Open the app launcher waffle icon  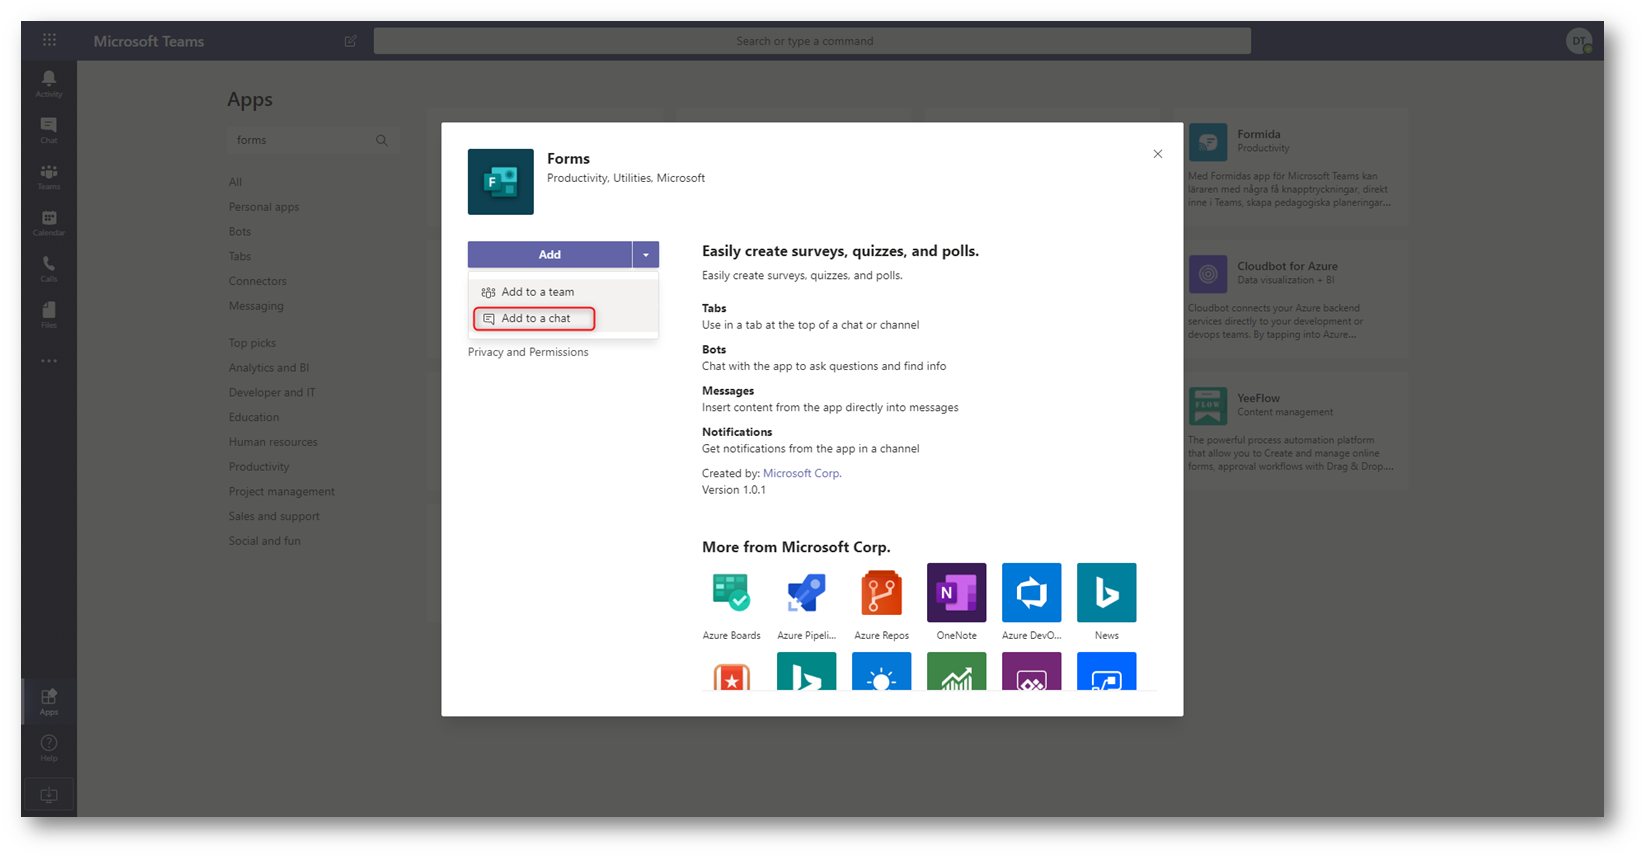coord(49,40)
